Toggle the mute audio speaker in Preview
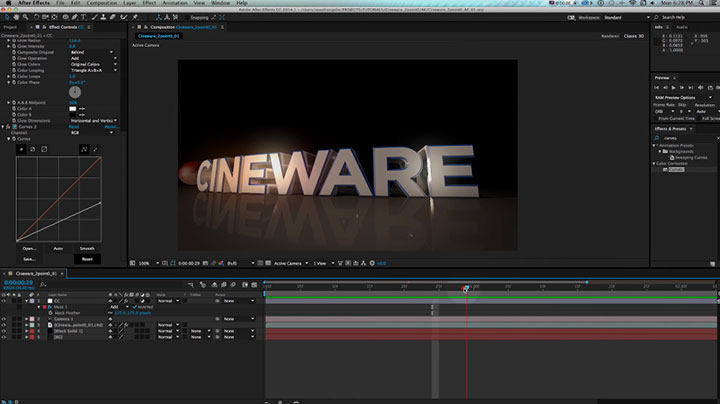720x404 pixels. coord(701,87)
